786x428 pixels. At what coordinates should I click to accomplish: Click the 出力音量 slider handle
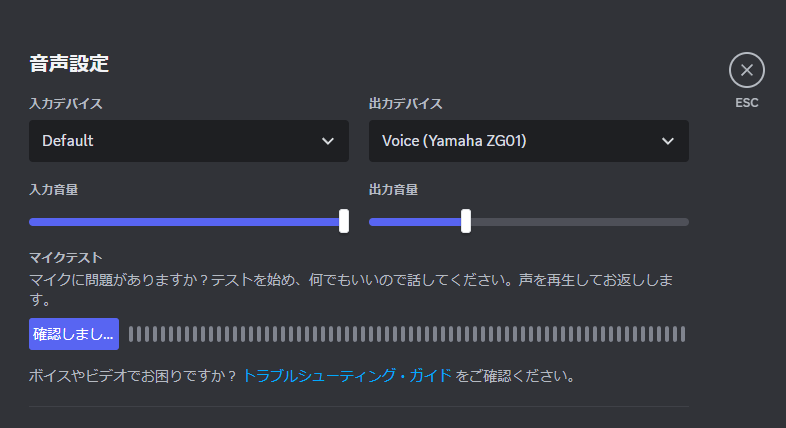466,221
